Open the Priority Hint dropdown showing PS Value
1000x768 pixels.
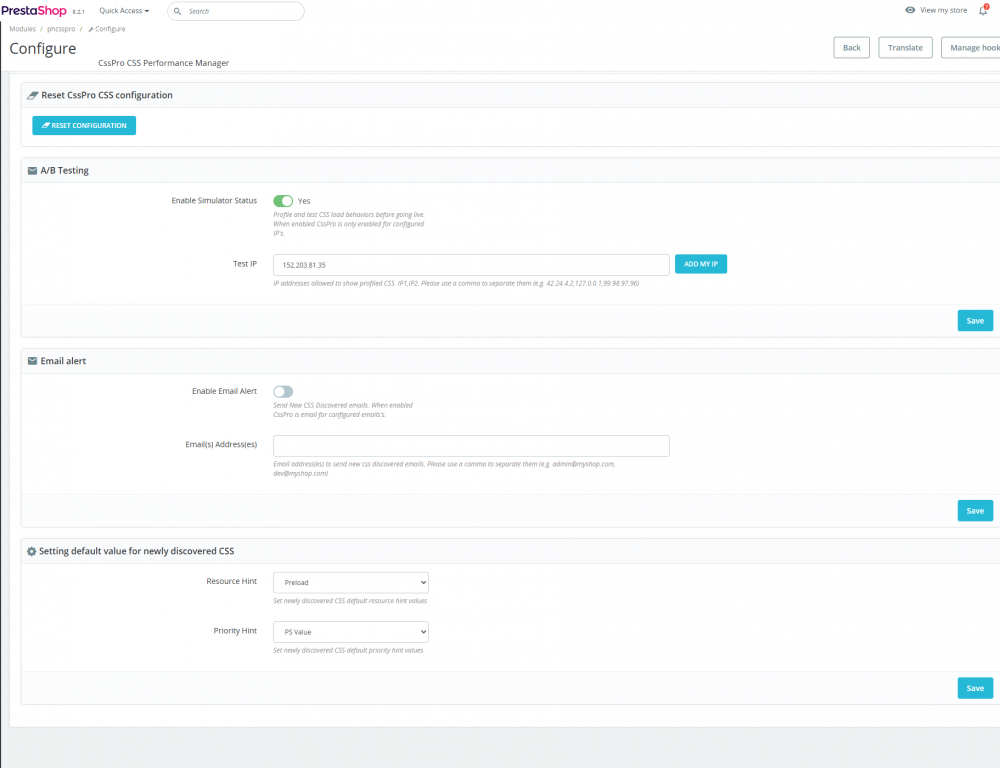[x=350, y=631]
